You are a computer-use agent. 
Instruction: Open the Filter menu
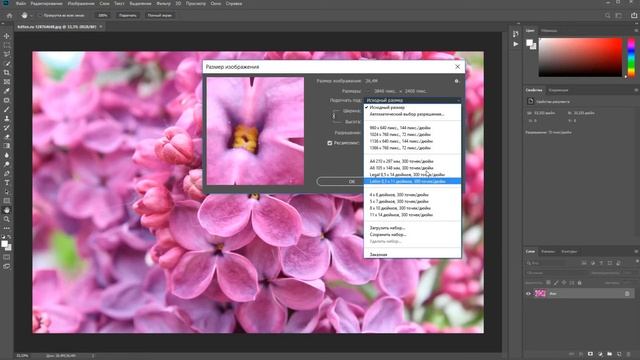[x=164, y=4]
